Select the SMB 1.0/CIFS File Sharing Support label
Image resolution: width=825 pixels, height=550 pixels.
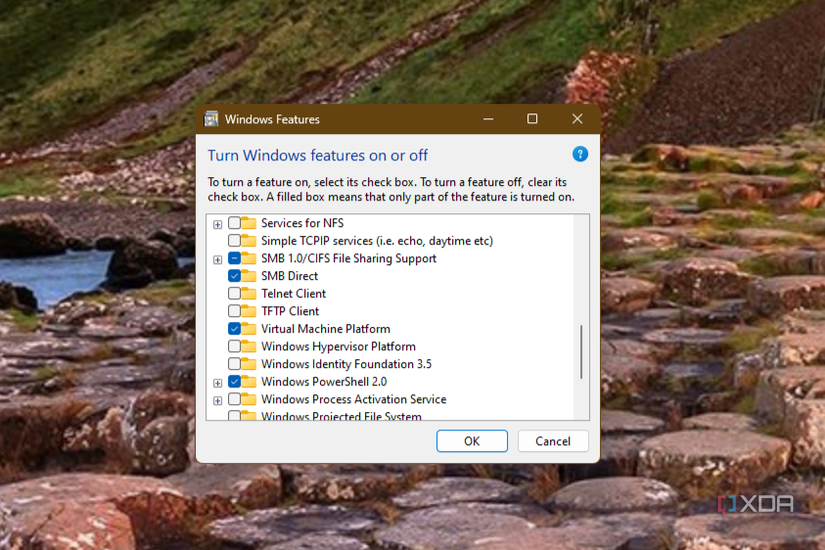349,258
